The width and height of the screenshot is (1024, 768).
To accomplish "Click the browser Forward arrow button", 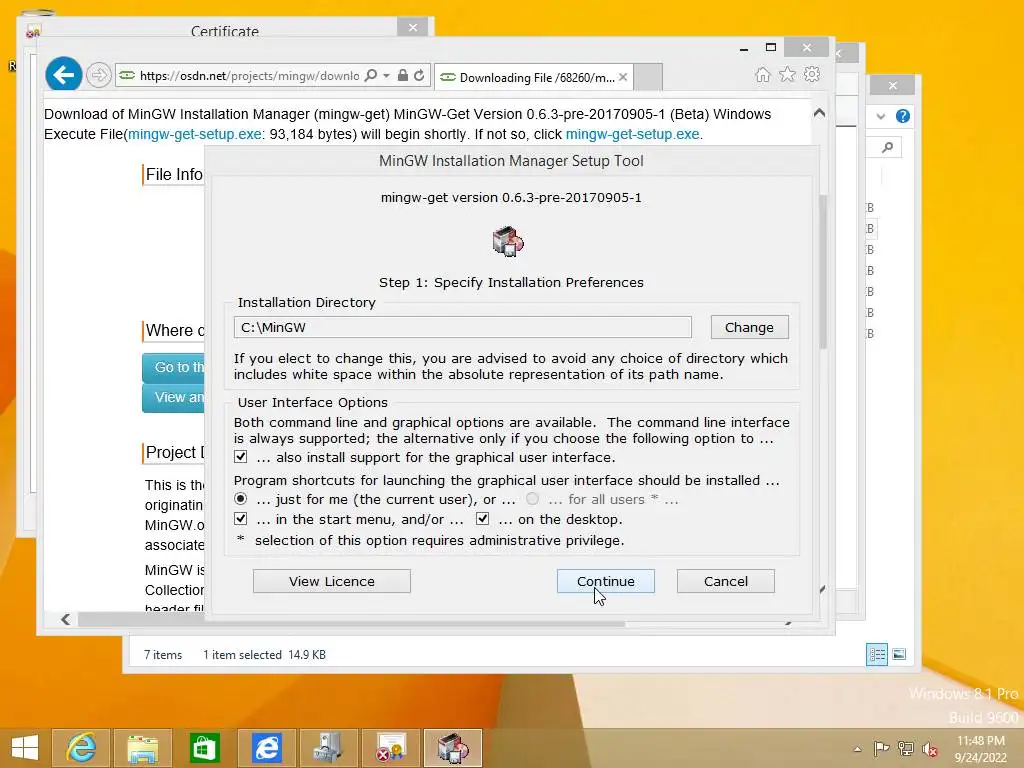I will (x=99, y=75).
